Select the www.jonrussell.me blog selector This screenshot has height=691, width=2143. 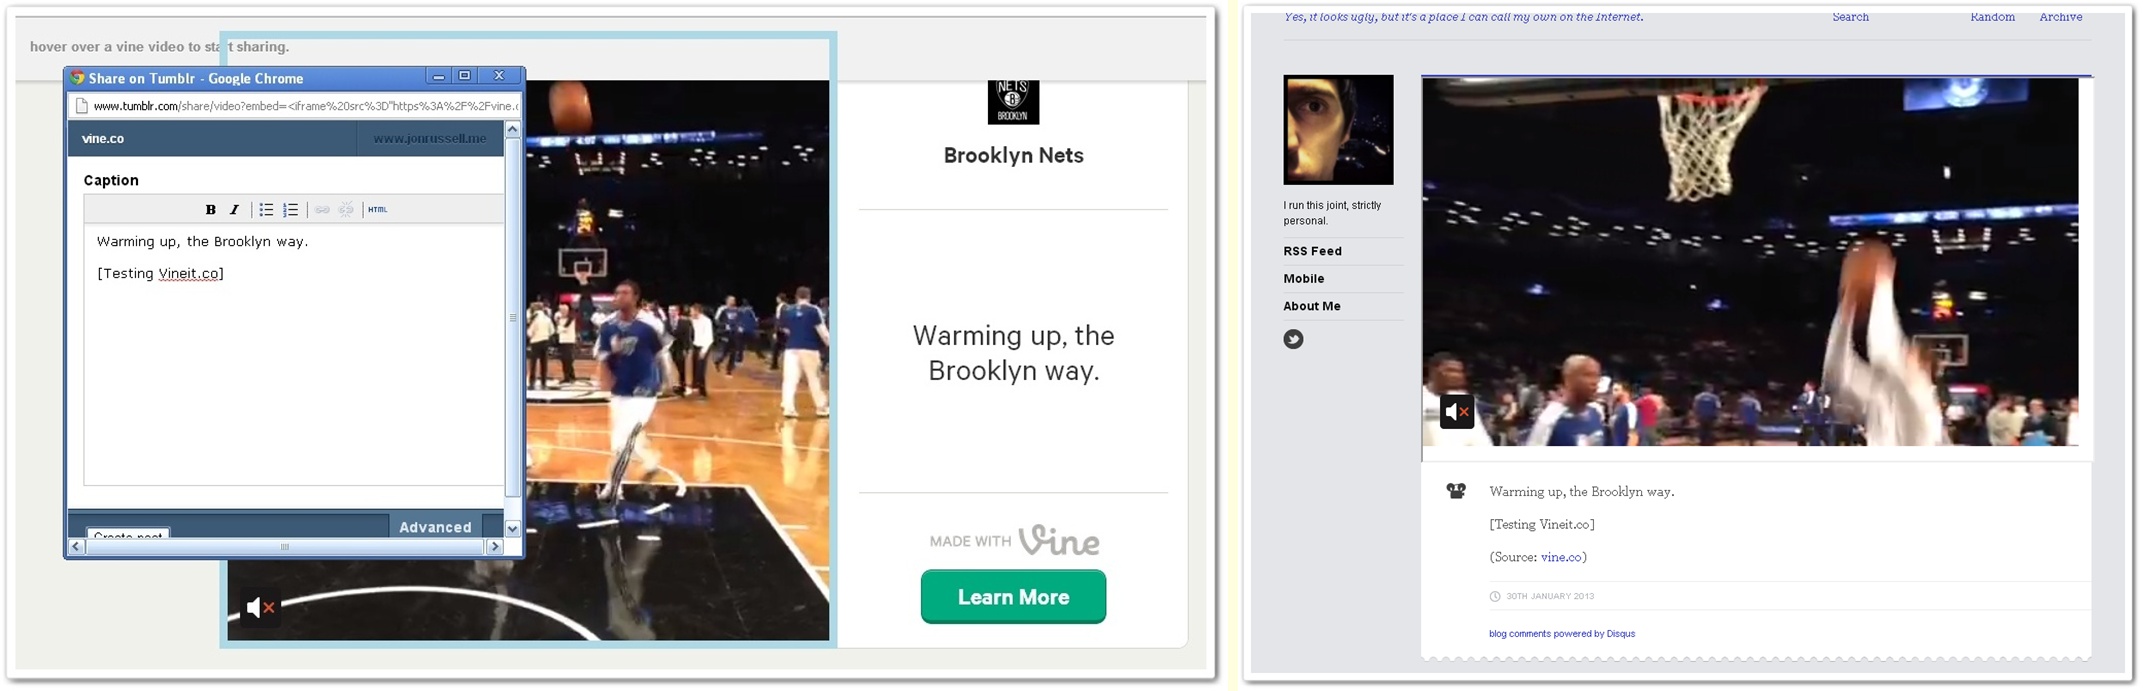pyautogui.click(x=430, y=139)
